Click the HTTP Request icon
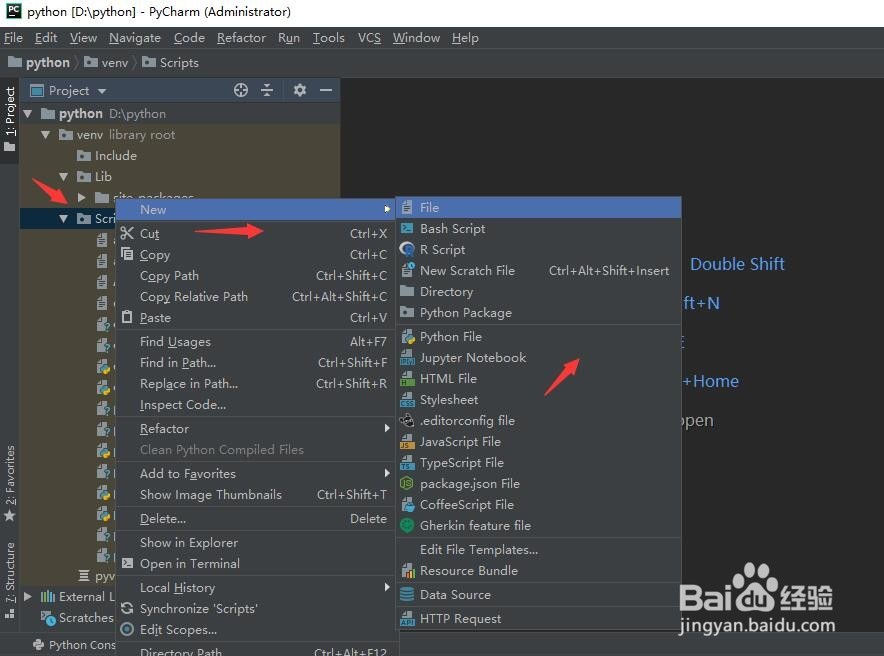Viewport: 884px width, 656px height. 407,618
